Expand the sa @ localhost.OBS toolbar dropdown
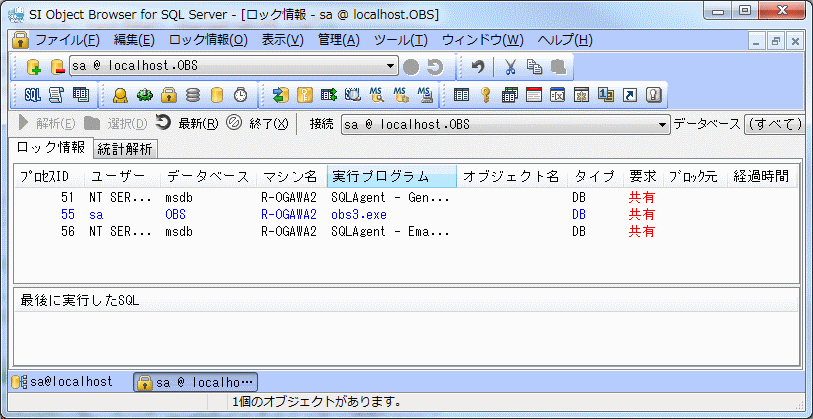 391,67
